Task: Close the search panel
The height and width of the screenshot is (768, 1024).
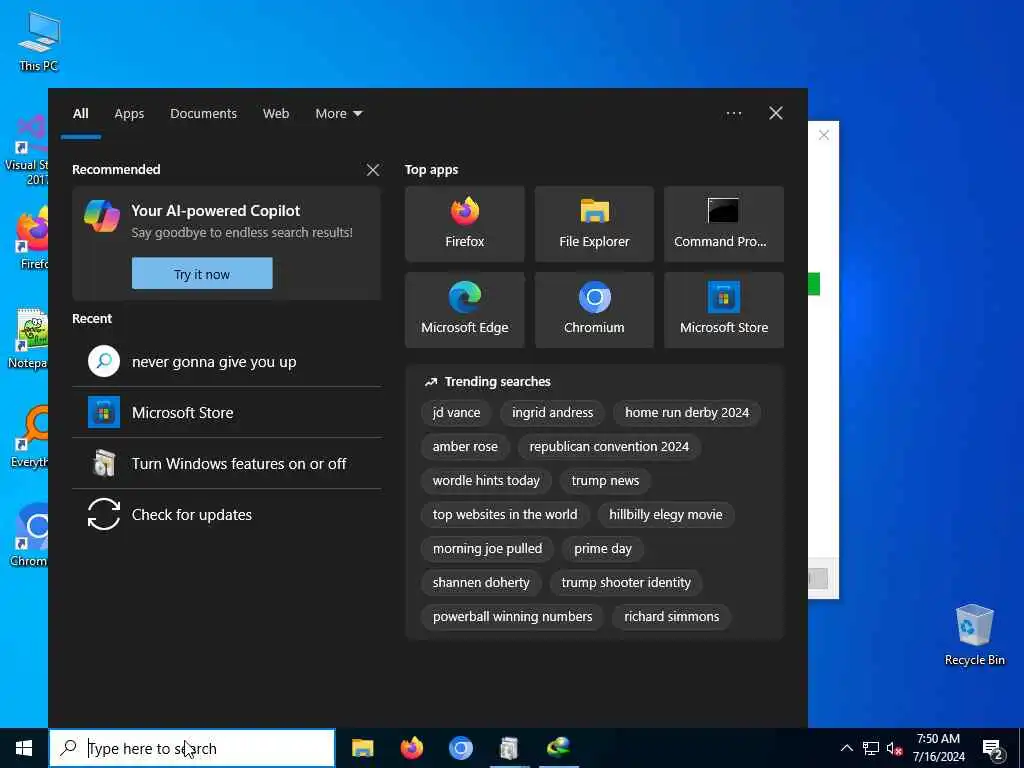Action: pyautogui.click(x=776, y=114)
